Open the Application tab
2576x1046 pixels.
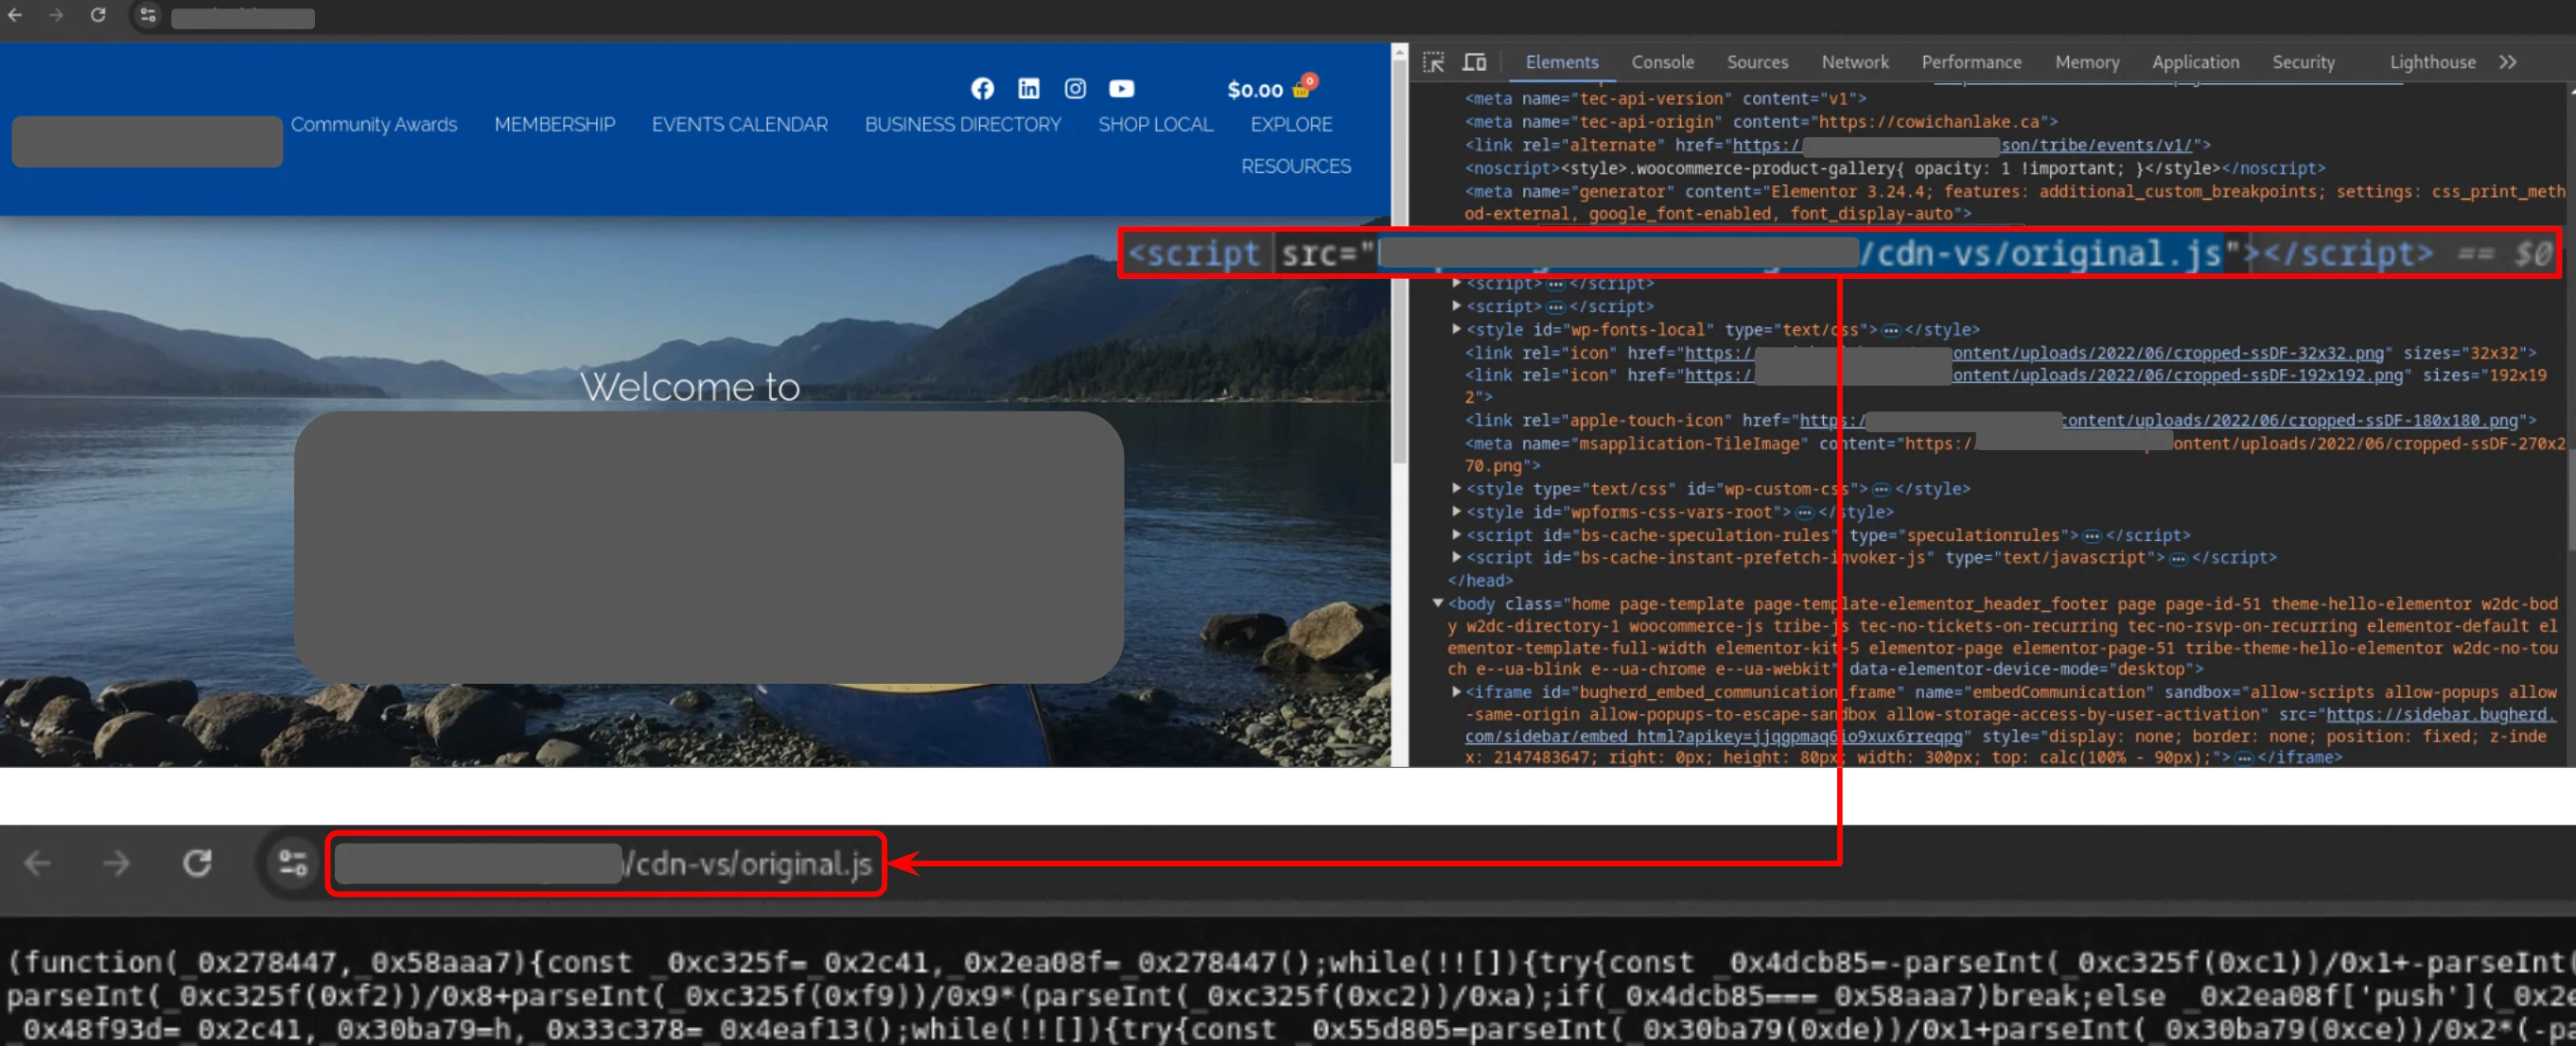(x=2195, y=62)
